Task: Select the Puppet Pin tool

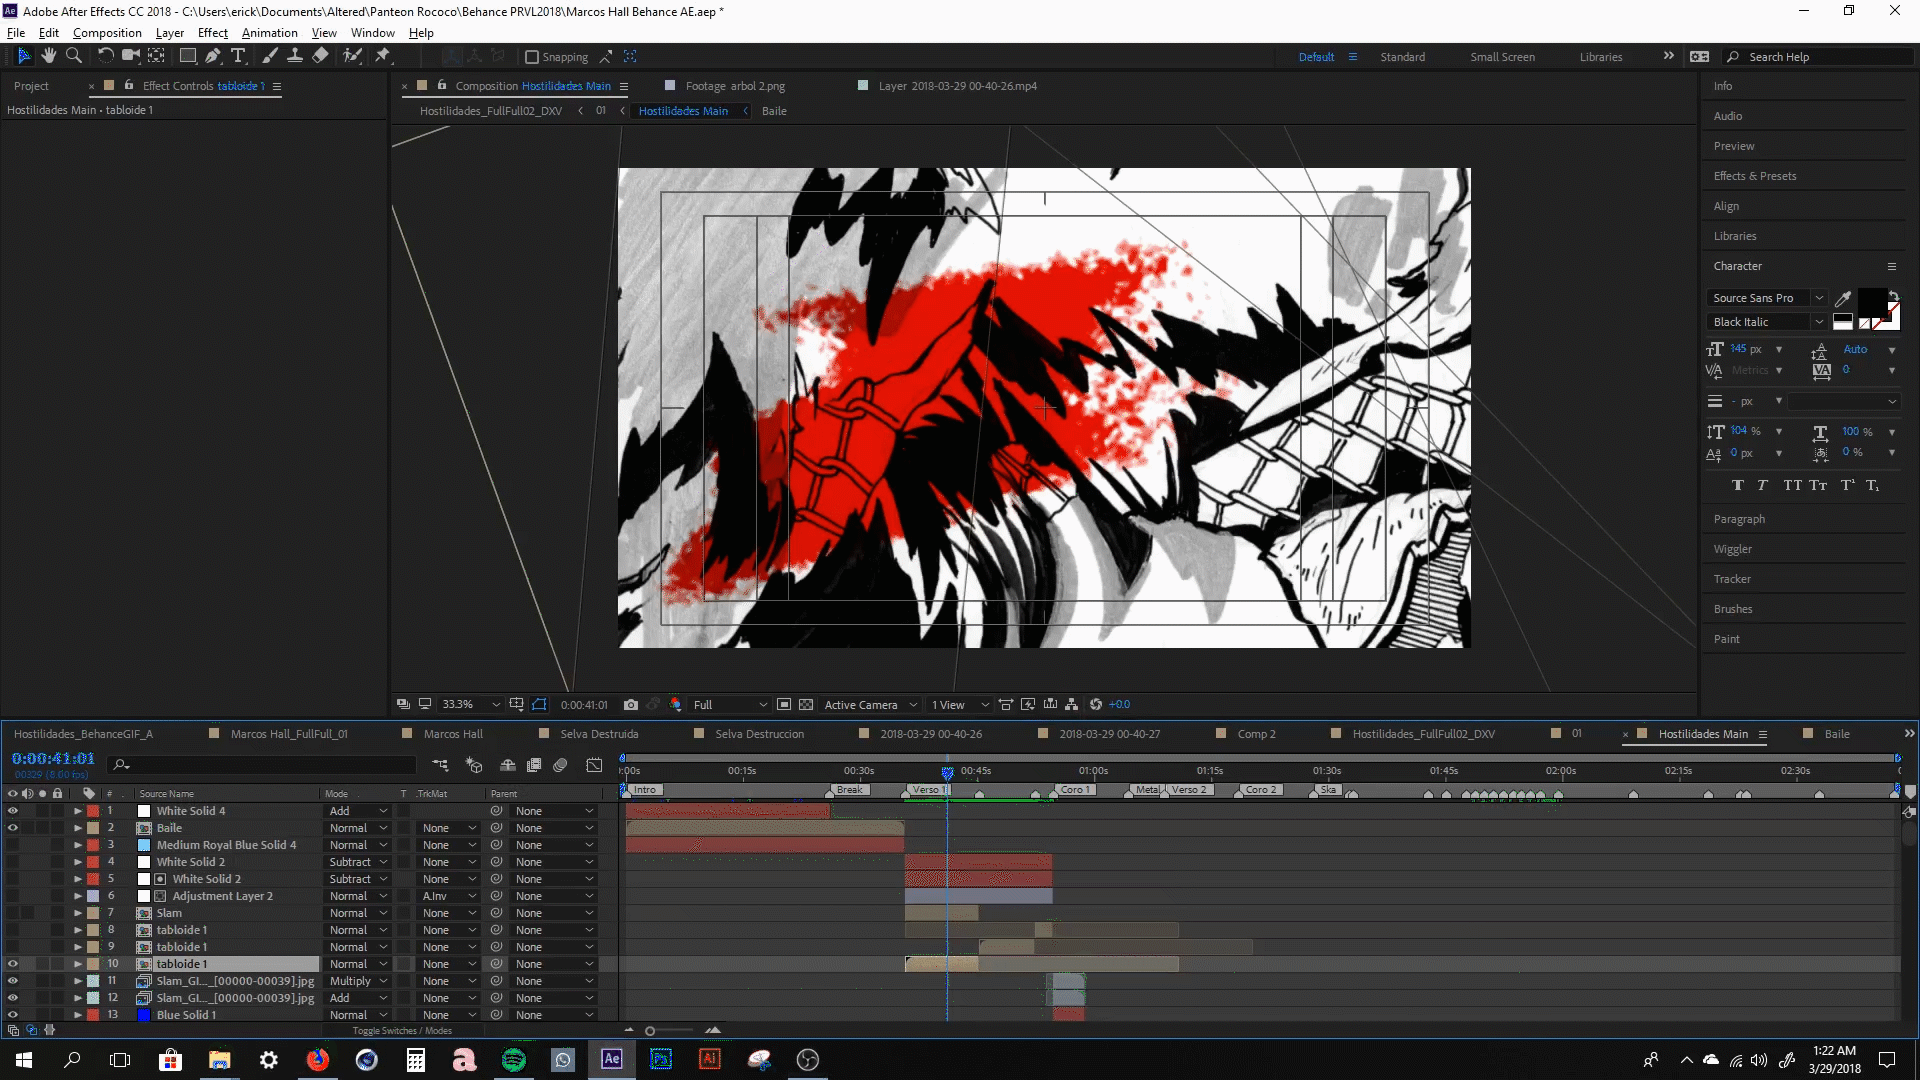Action: point(383,56)
